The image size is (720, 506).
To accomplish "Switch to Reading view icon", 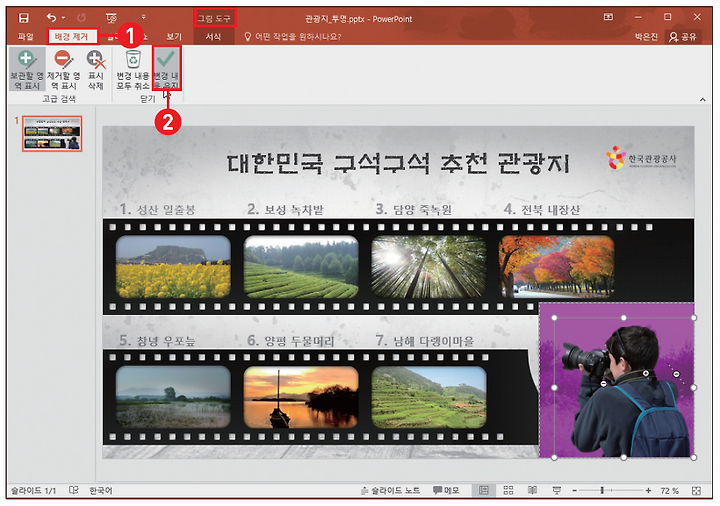I will (x=532, y=491).
